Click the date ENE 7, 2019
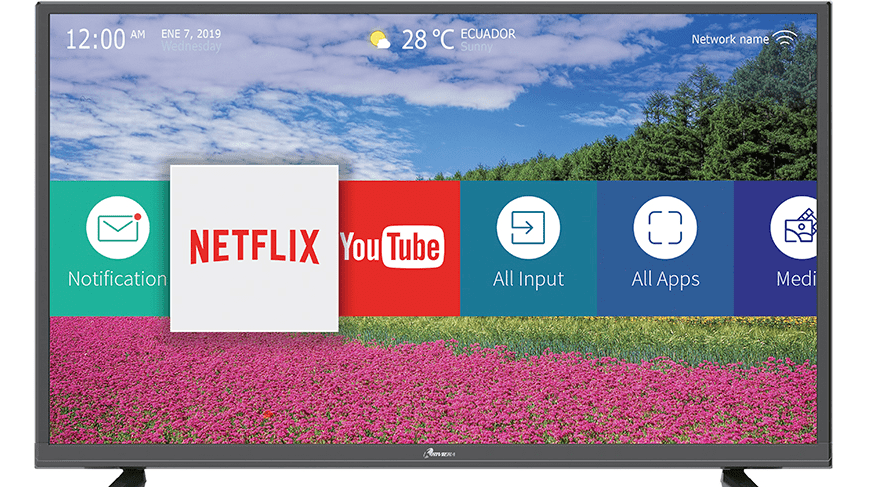 pos(191,34)
